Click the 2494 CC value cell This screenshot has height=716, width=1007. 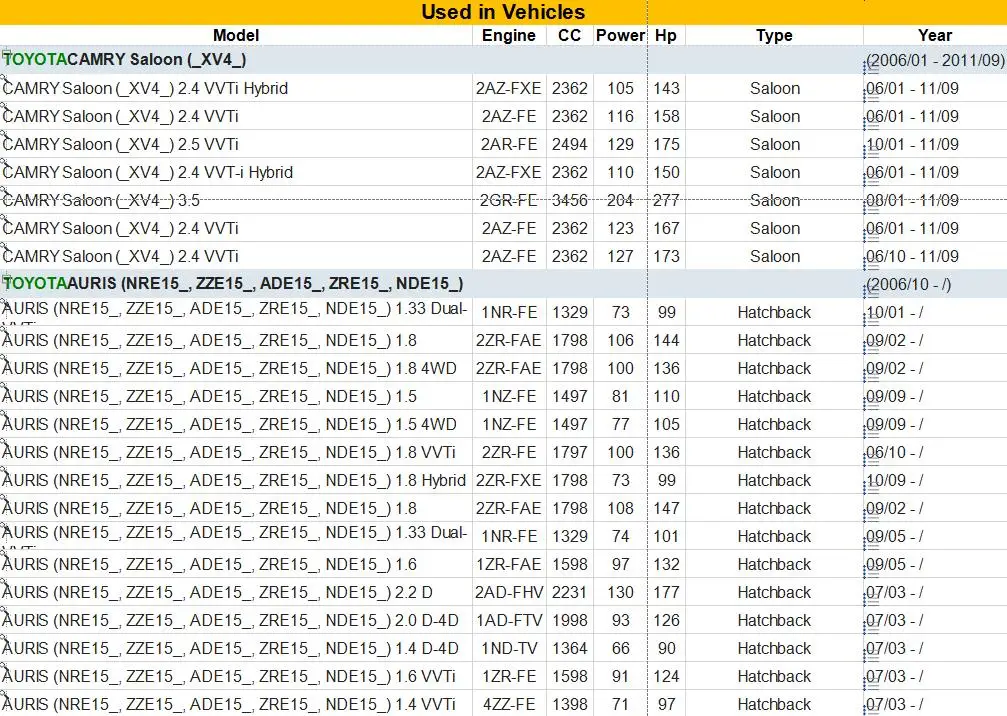[x=570, y=144]
